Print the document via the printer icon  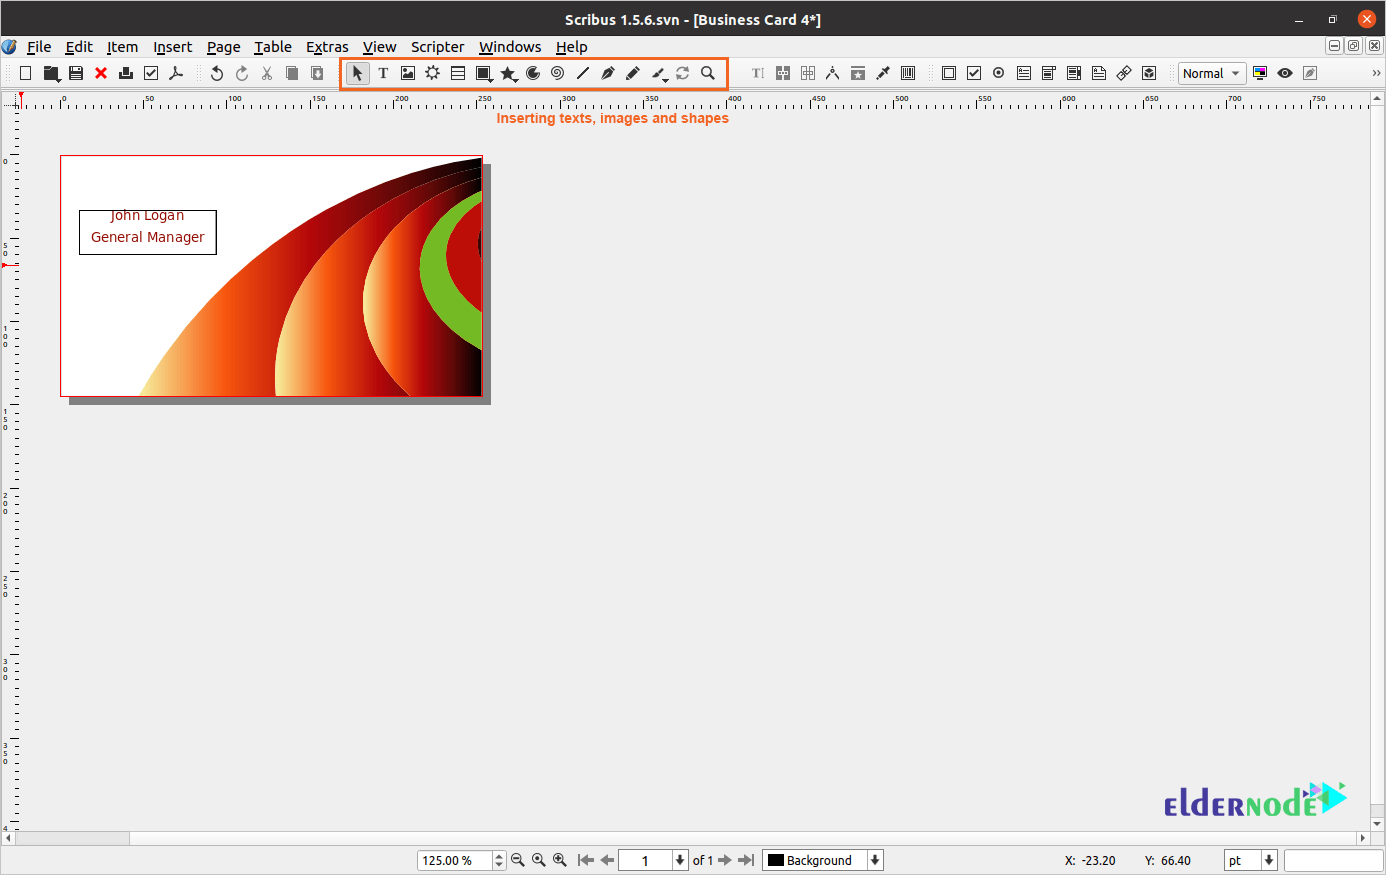pos(126,73)
